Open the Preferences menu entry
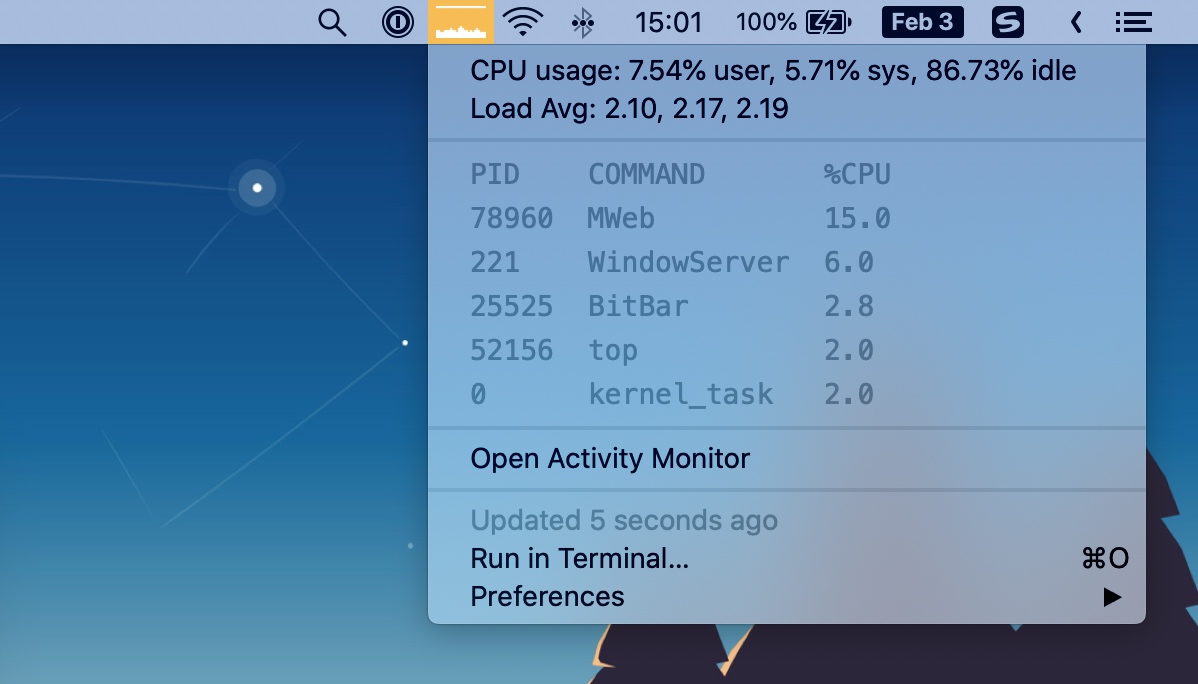 (x=547, y=597)
